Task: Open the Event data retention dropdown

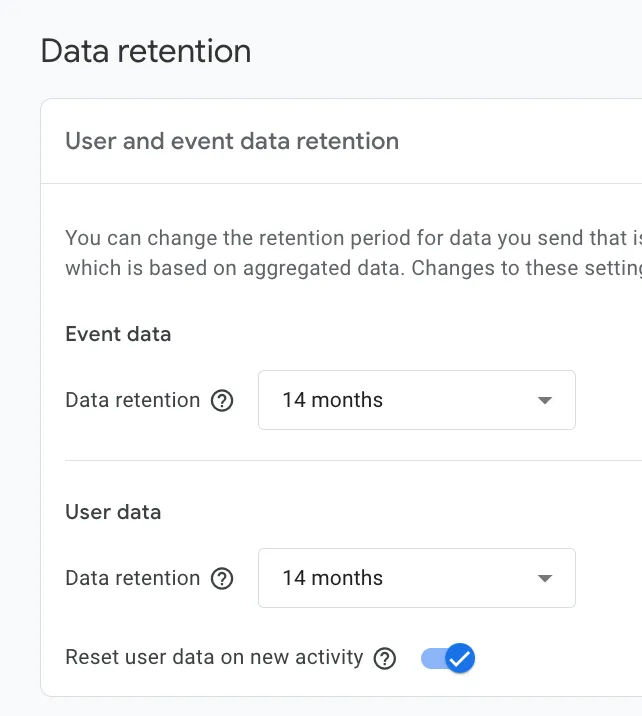Action: [x=416, y=400]
